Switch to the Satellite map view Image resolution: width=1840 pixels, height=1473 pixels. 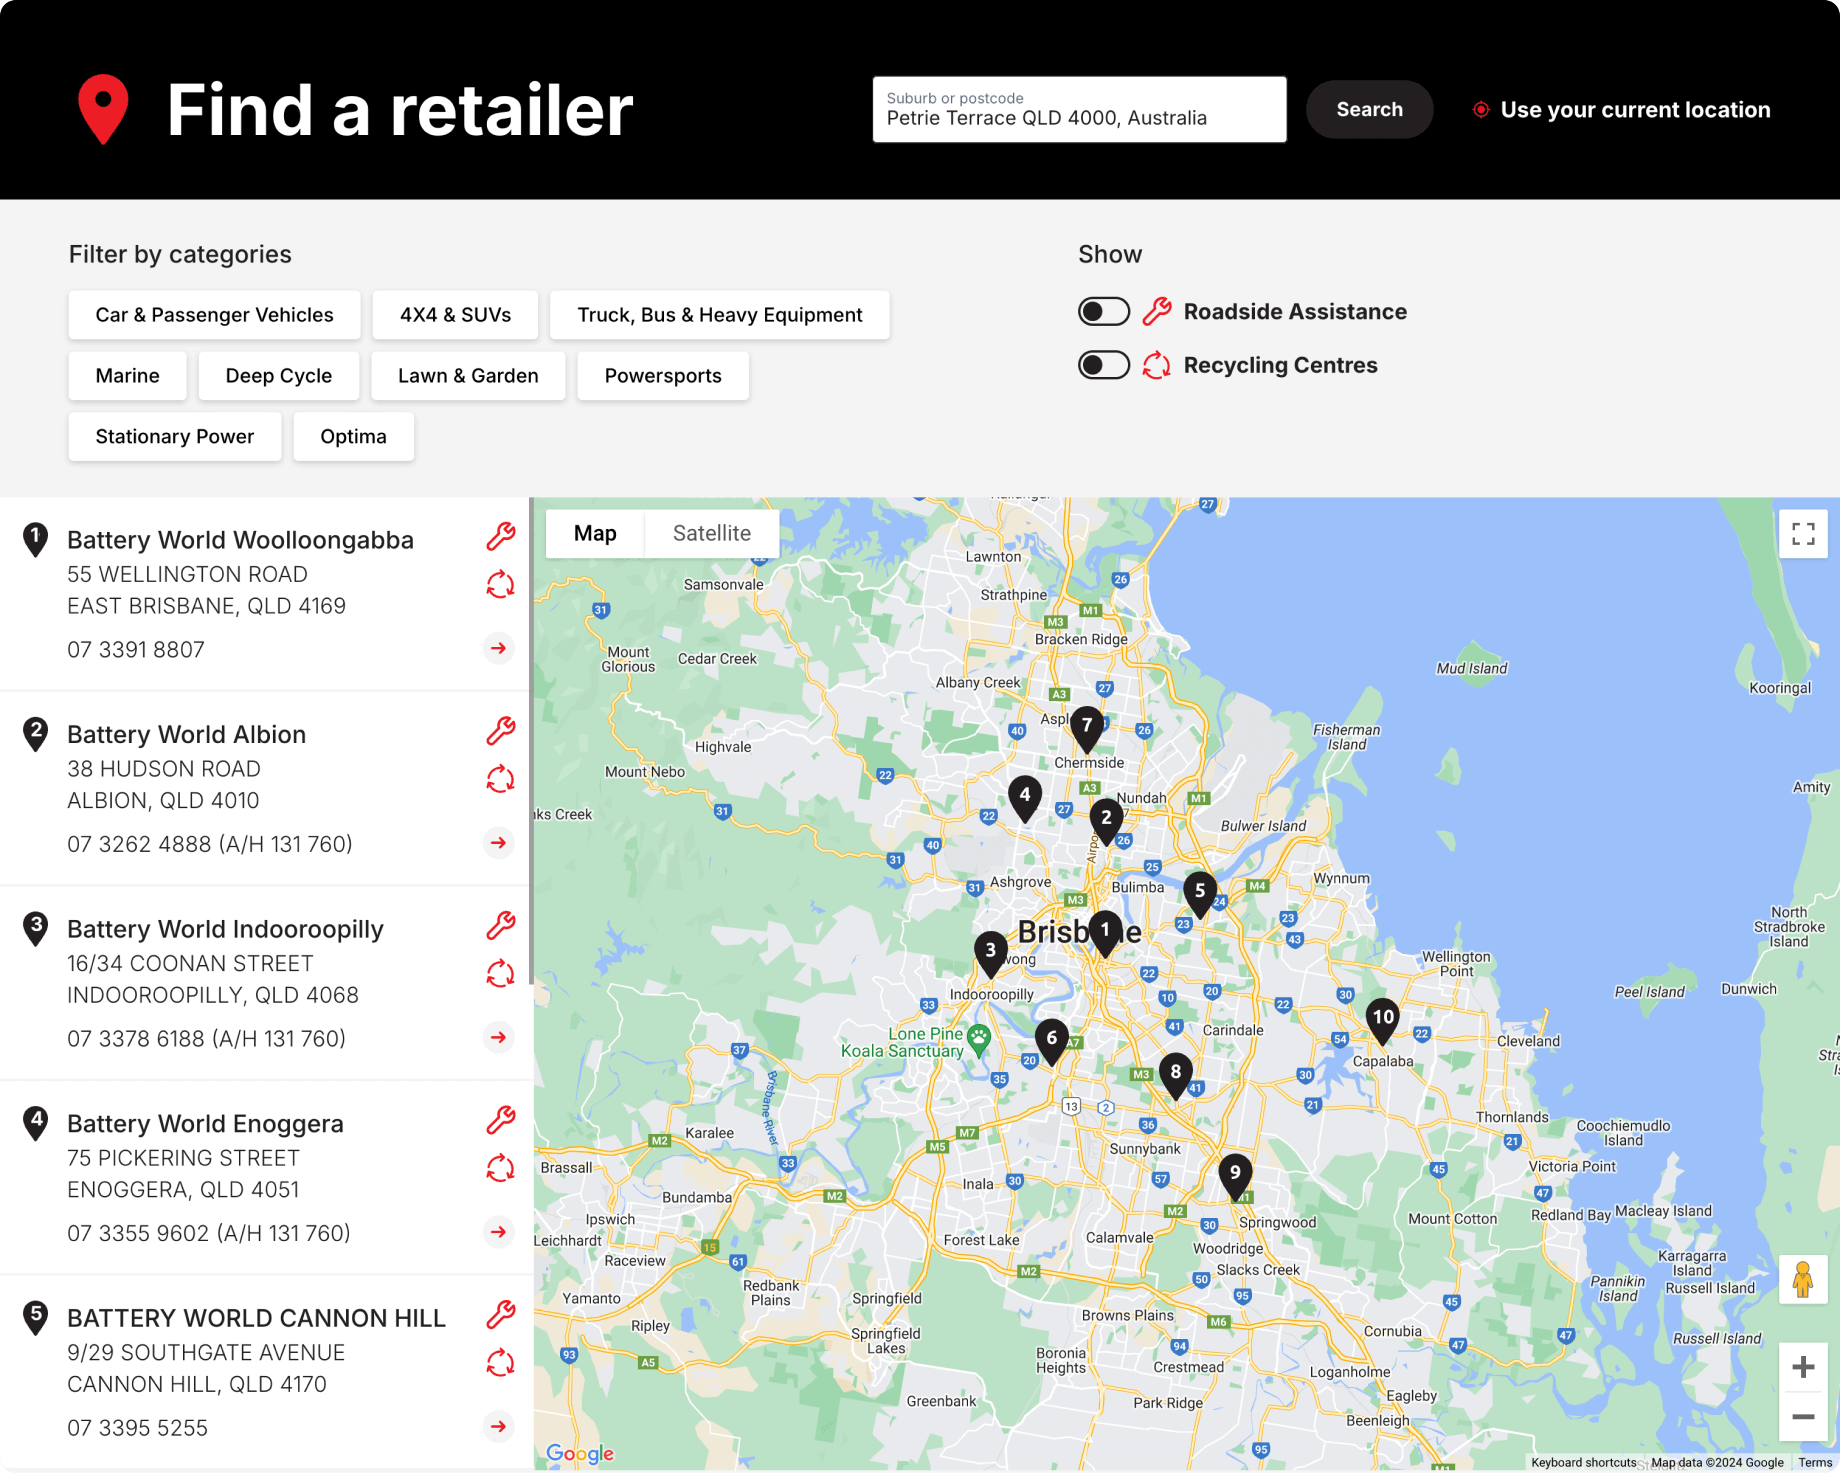tap(711, 533)
